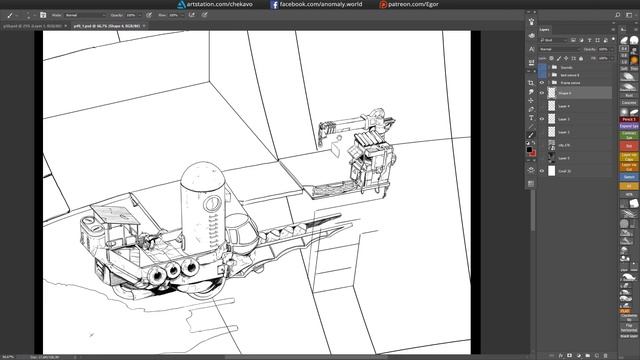Enable pressure for opacity icon
The width and height of the screenshot is (640, 360).
click(x=149, y=15)
